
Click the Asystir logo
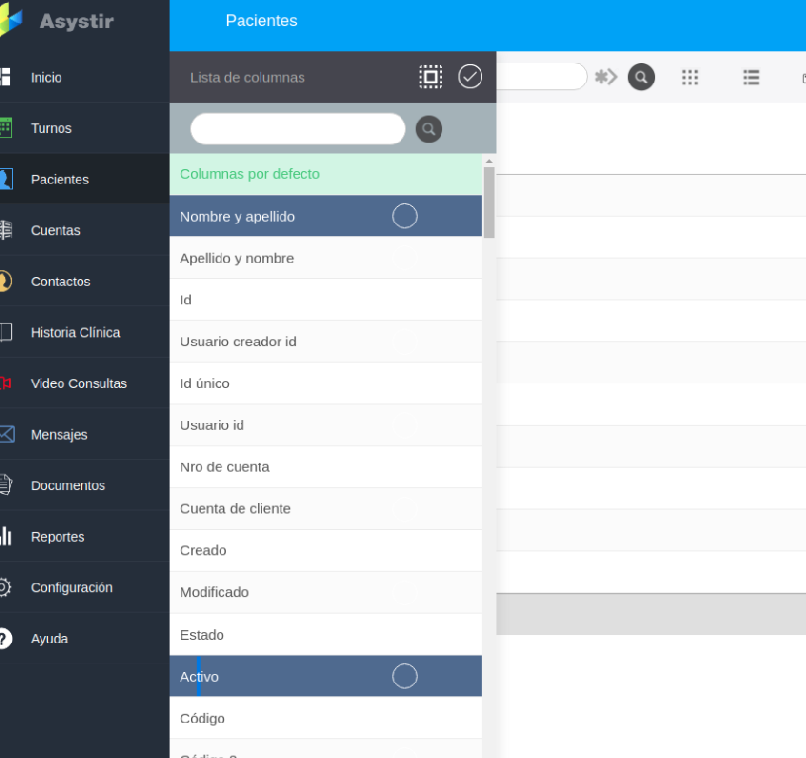[60, 21]
